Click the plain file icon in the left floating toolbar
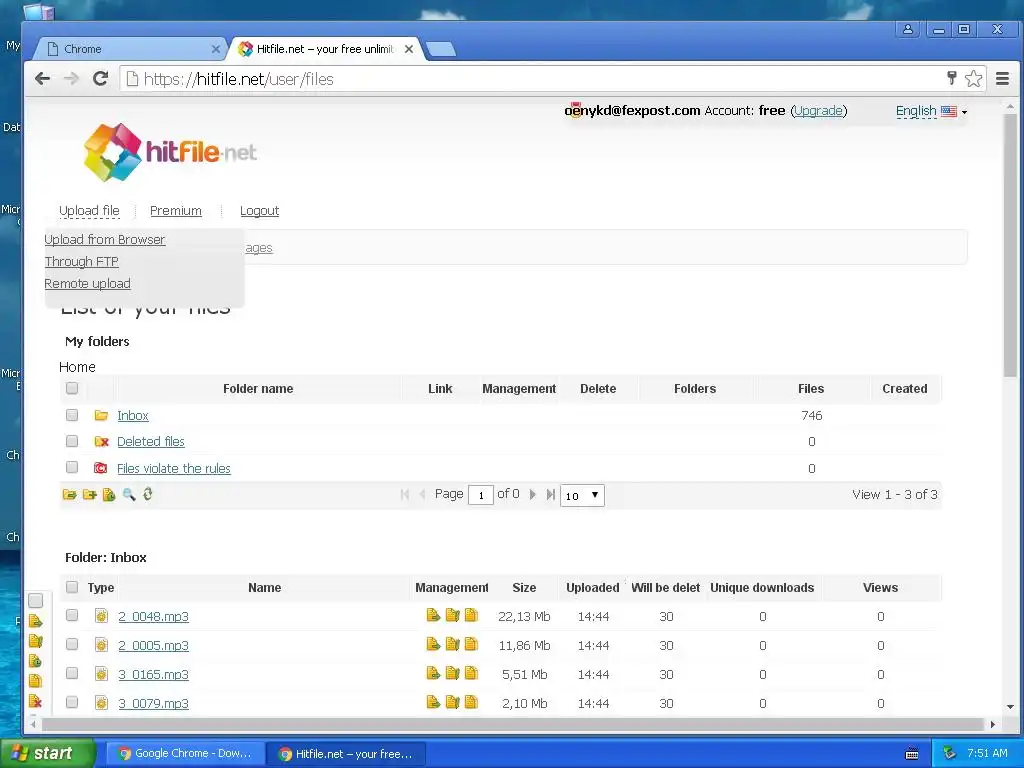The height and width of the screenshot is (768, 1024). tap(36, 681)
